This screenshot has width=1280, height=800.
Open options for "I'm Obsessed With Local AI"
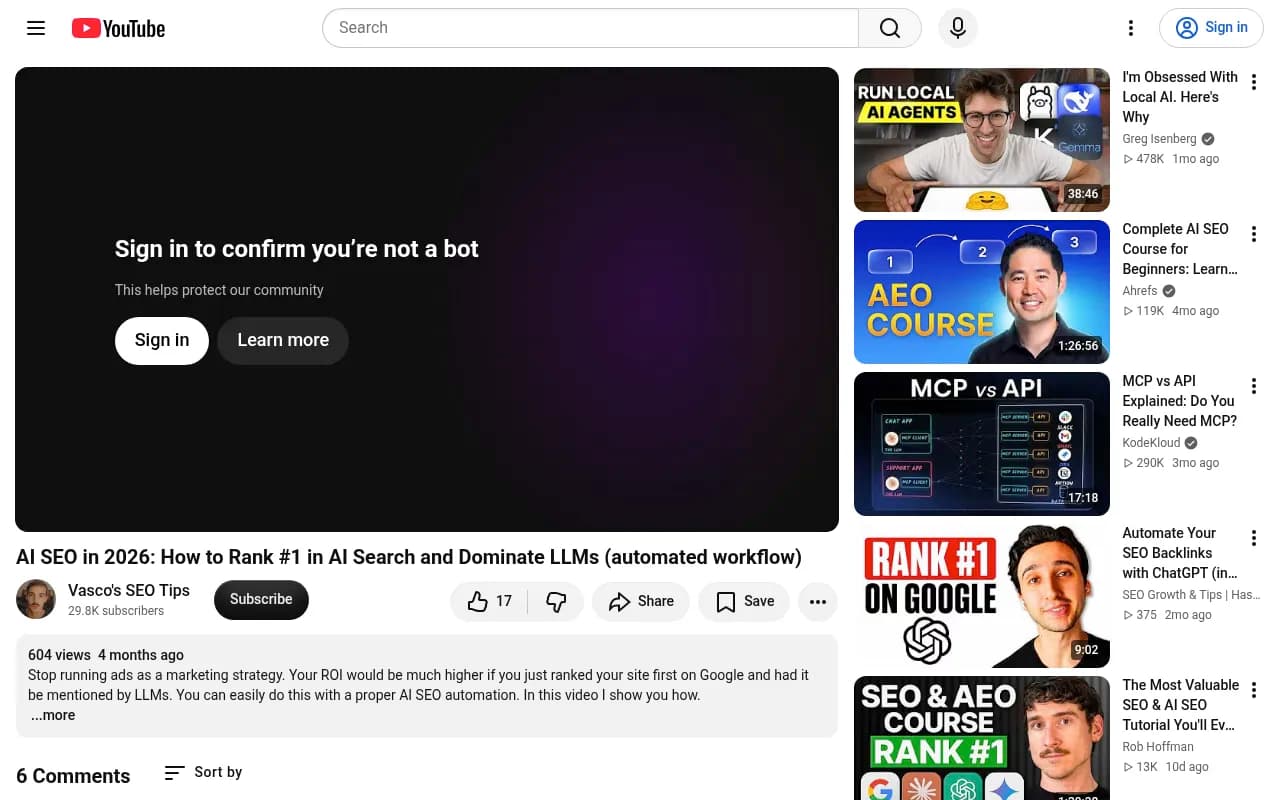point(1254,83)
